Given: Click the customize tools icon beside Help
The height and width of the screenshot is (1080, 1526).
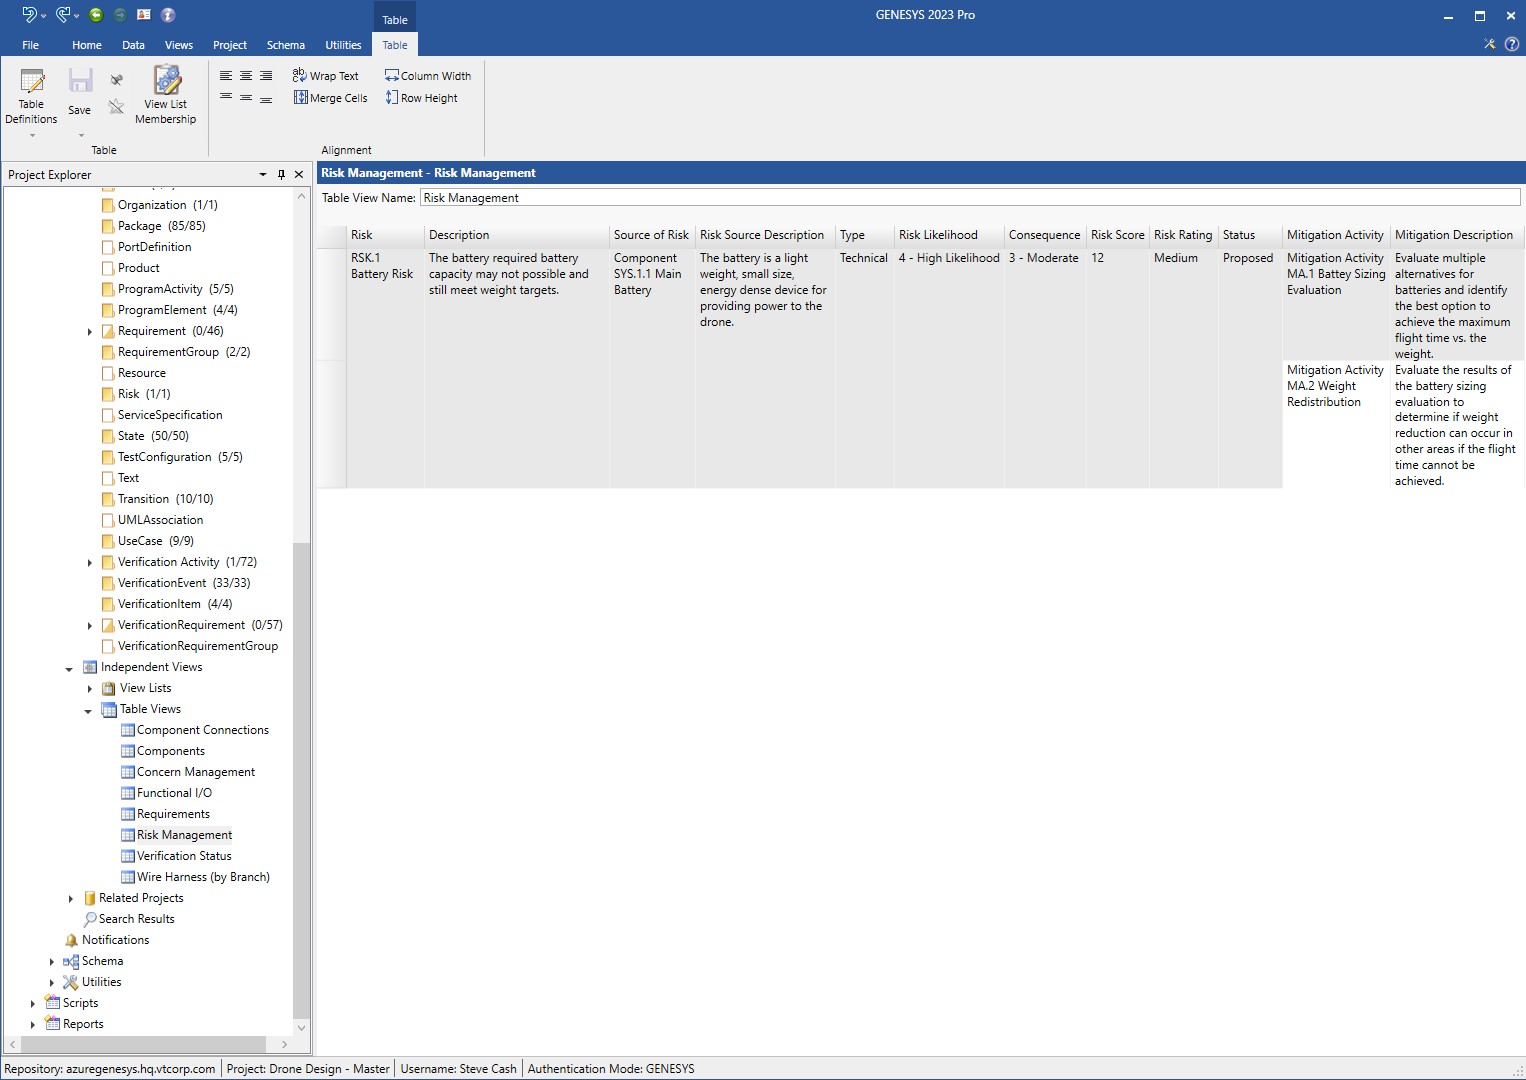Looking at the screenshot, I should [1489, 44].
